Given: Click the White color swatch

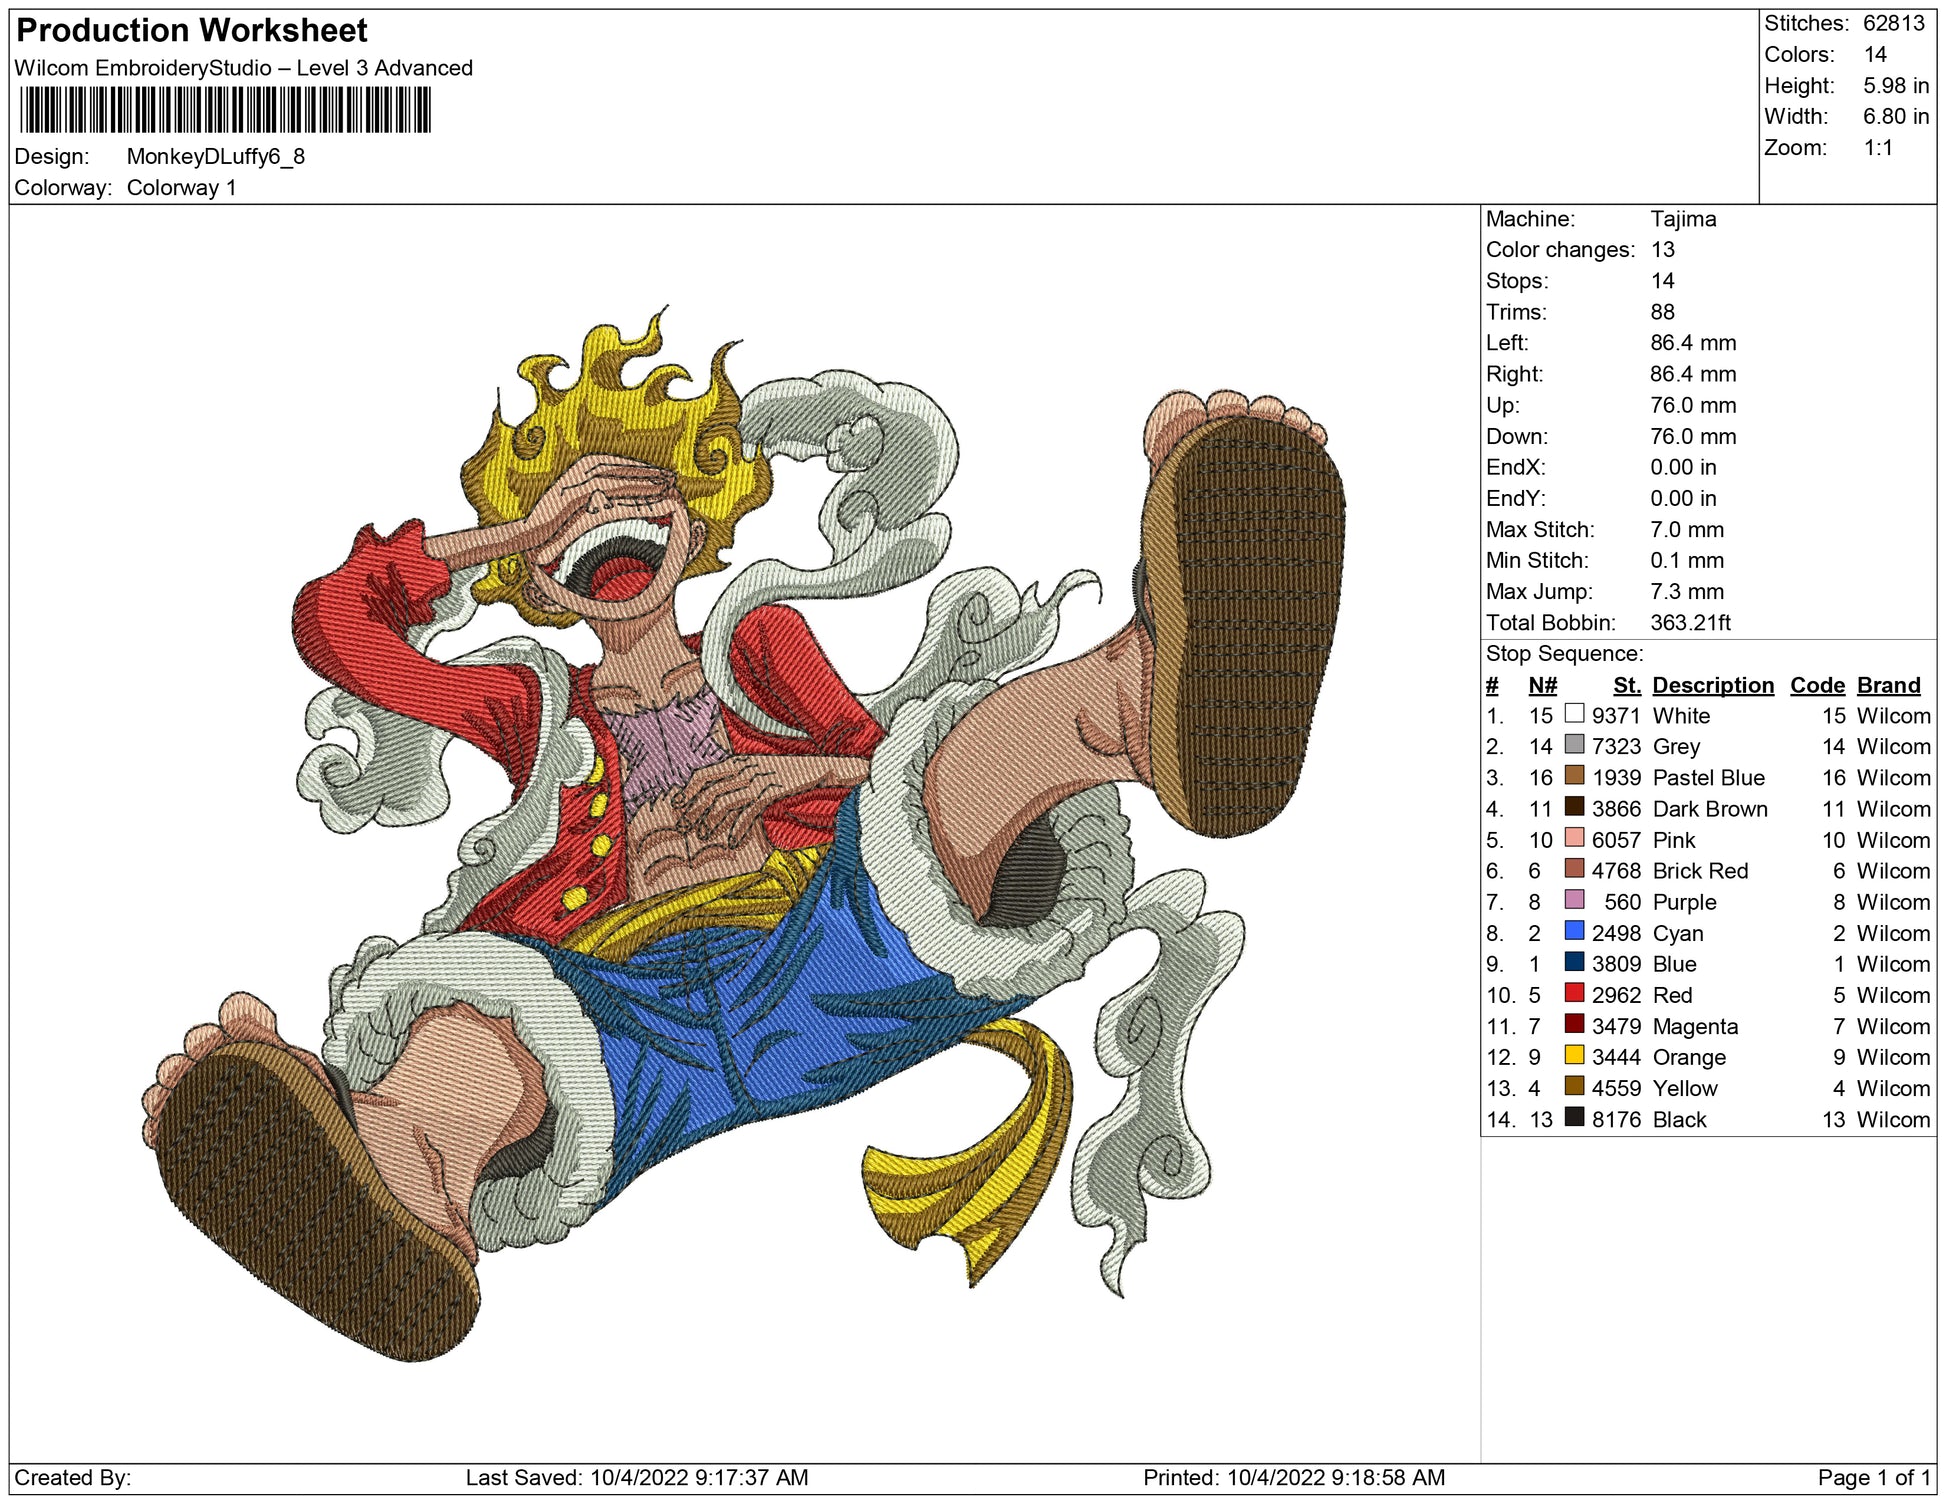Looking at the screenshot, I should [x=1574, y=714].
